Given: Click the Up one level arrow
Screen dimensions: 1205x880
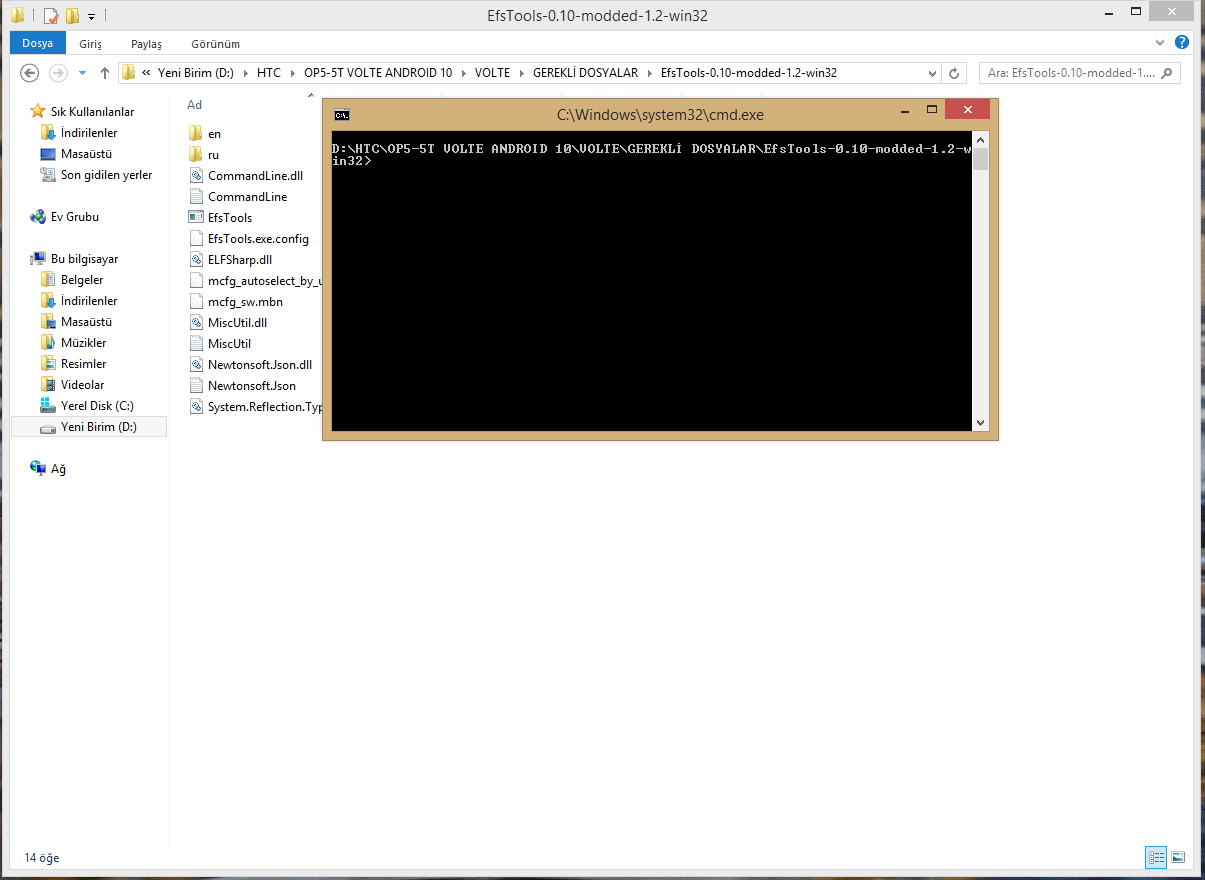Looking at the screenshot, I should coord(105,73).
